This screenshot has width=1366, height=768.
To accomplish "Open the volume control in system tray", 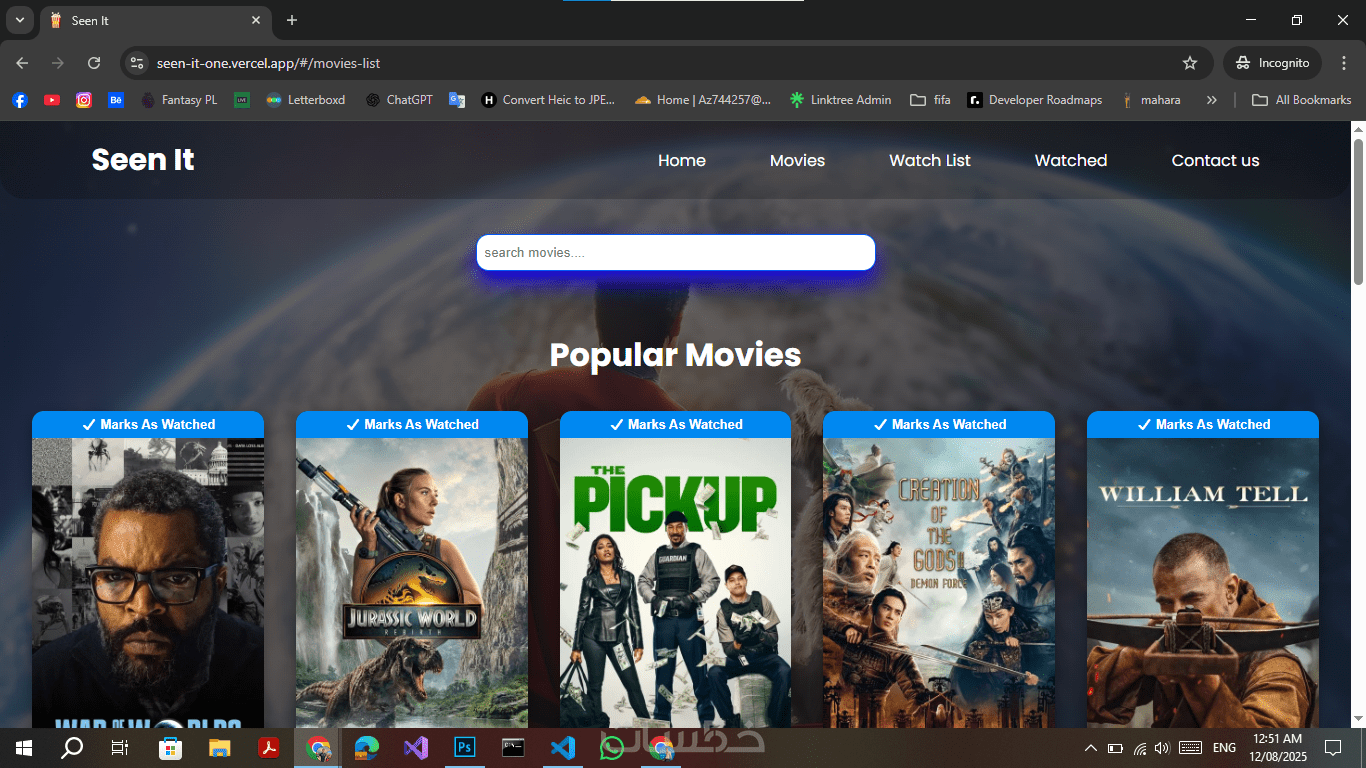I will (x=1162, y=748).
